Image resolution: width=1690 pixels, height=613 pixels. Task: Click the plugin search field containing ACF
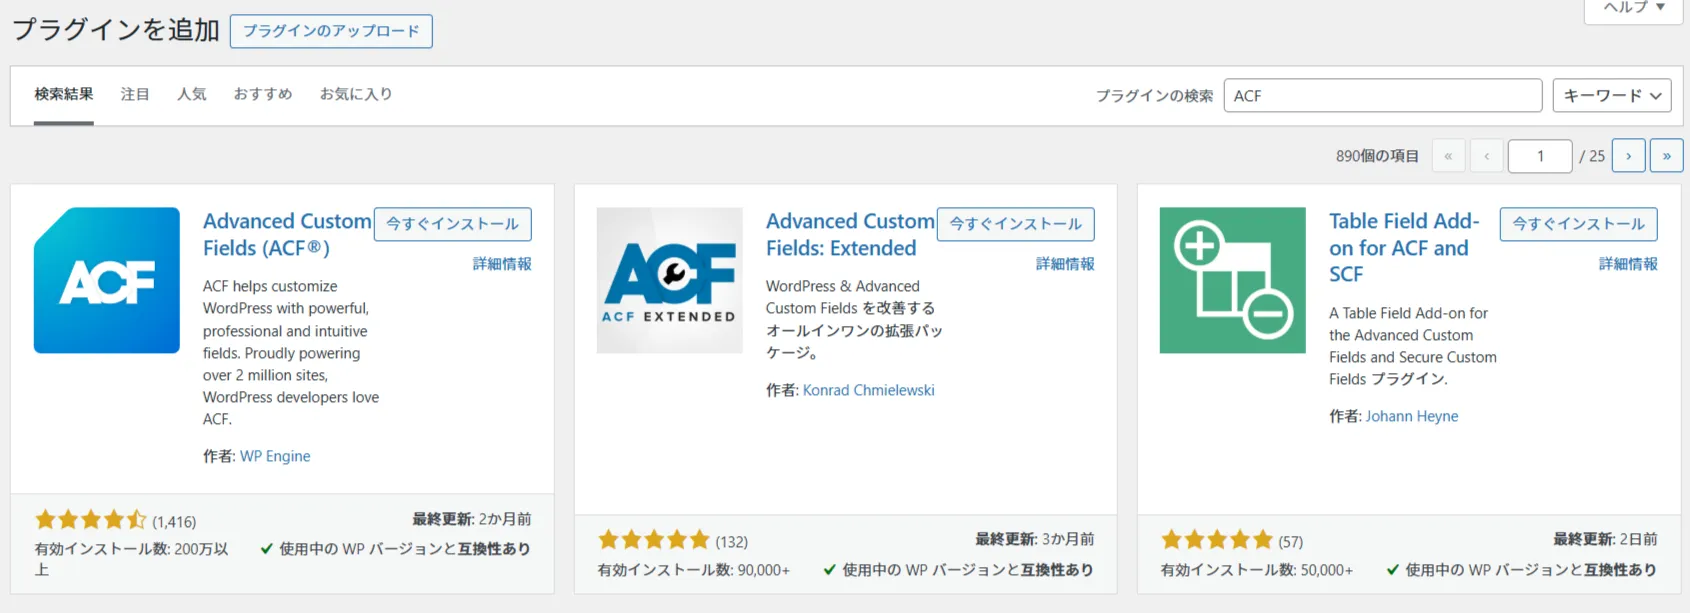coord(1383,96)
